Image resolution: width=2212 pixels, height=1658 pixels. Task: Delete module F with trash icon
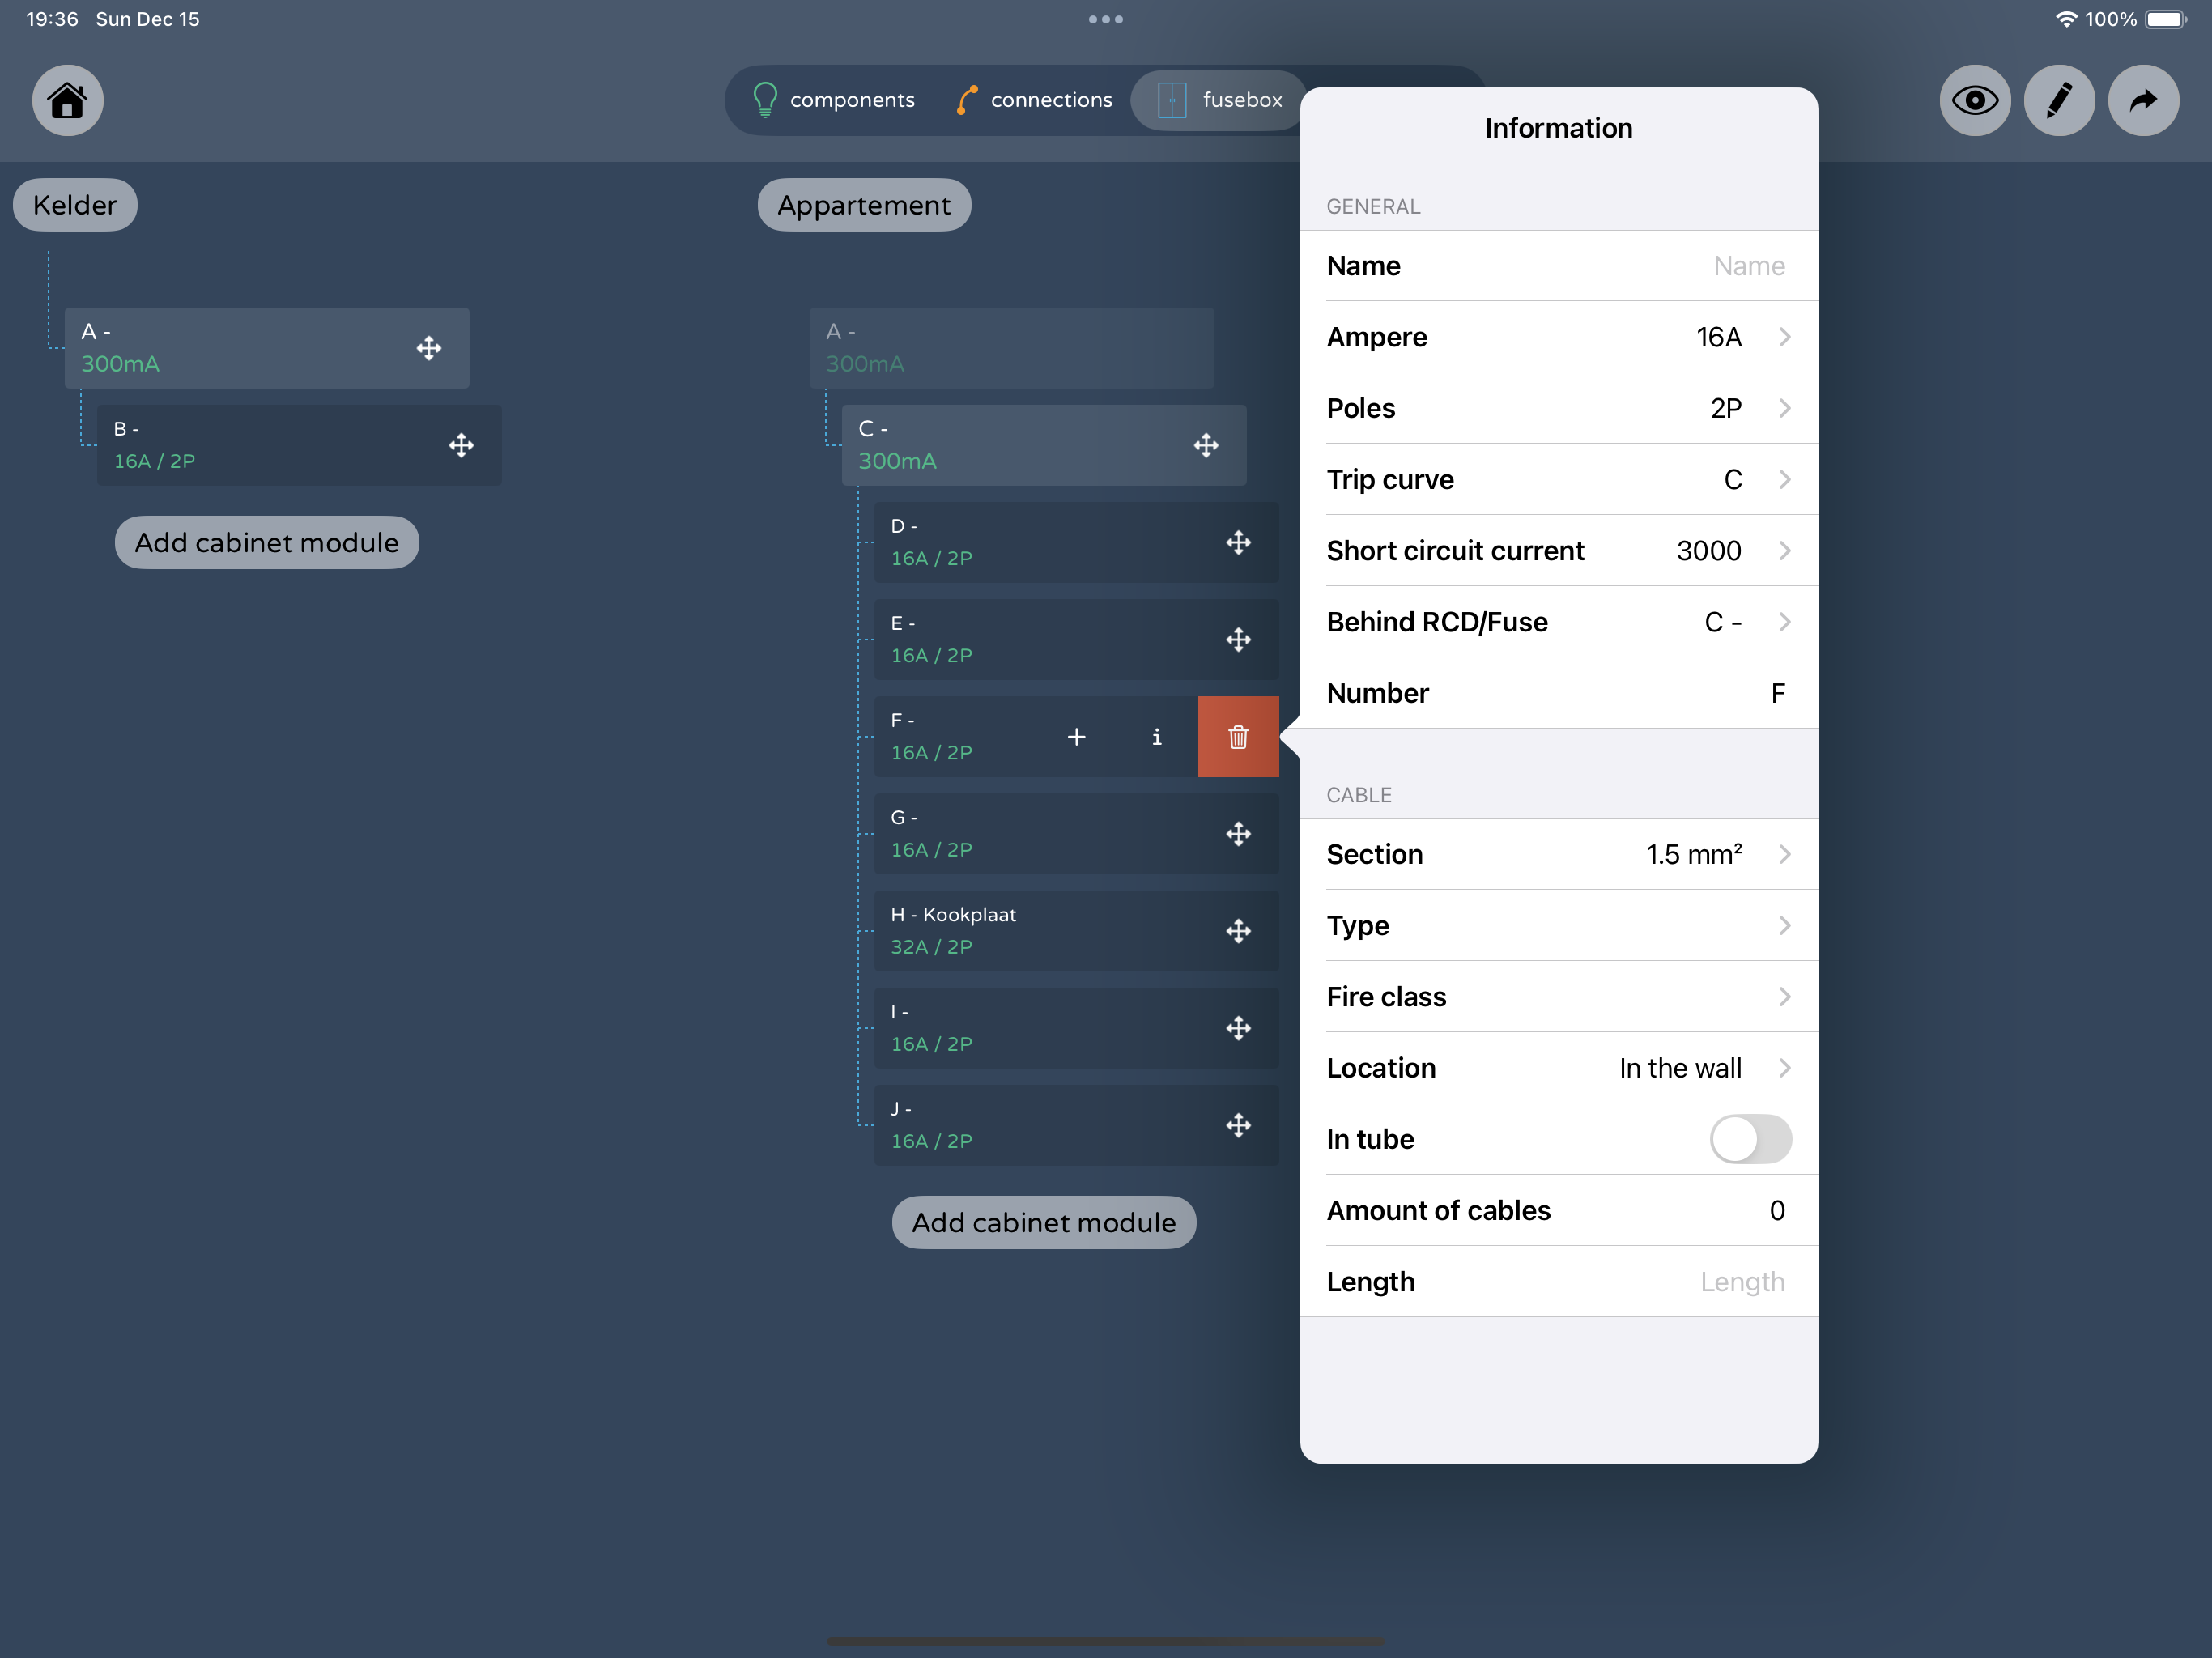click(1238, 737)
